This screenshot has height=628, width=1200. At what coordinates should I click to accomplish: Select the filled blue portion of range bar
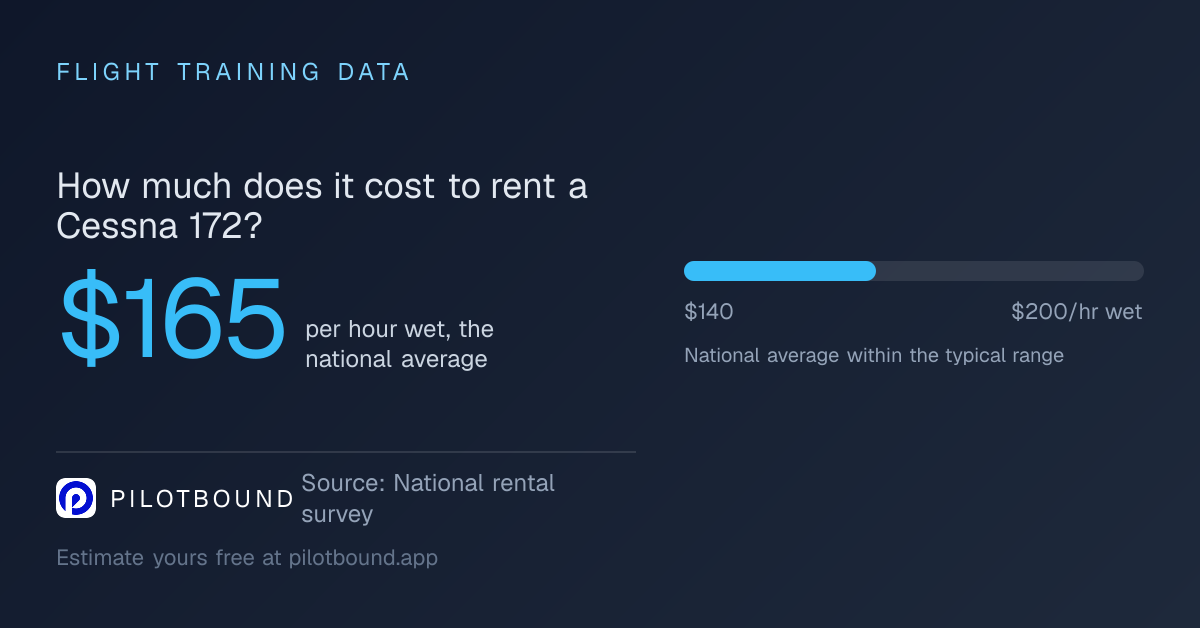[780, 271]
